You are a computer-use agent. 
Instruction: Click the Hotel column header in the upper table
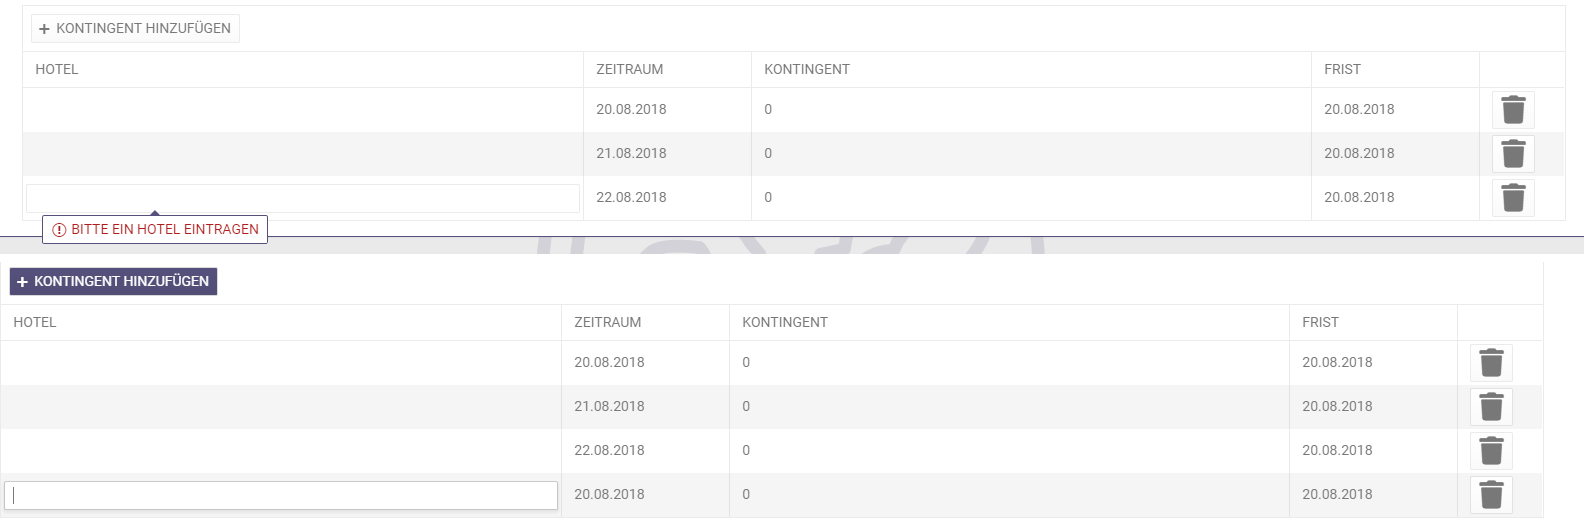tap(57, 69)
